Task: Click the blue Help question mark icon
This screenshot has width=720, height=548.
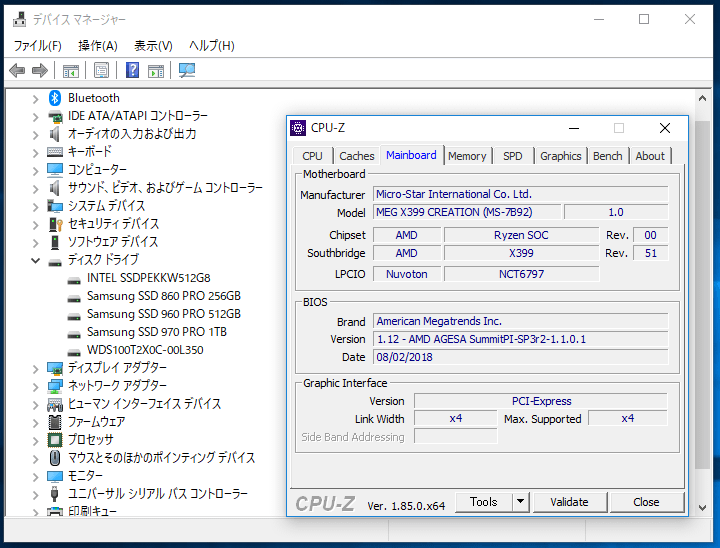Action: pyautogui.click(x=132, y=70)
